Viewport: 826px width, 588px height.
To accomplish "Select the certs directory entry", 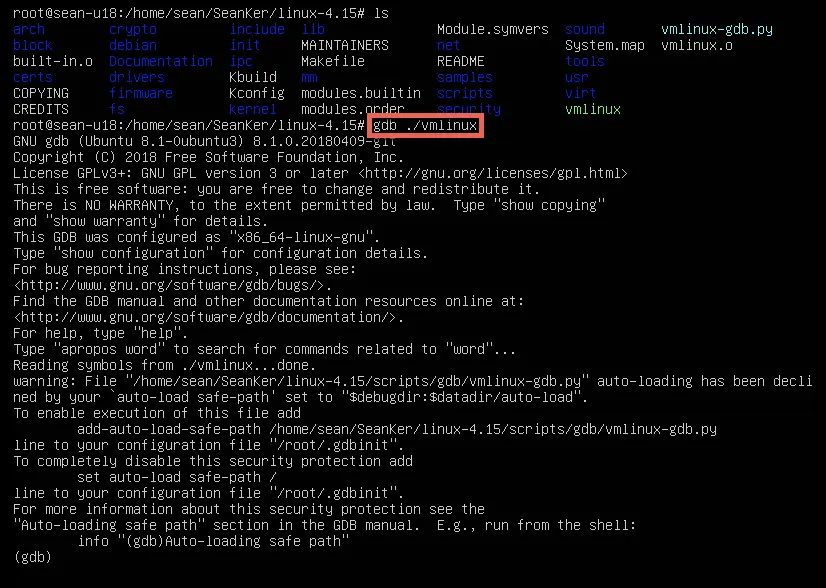I will point(33,77).
